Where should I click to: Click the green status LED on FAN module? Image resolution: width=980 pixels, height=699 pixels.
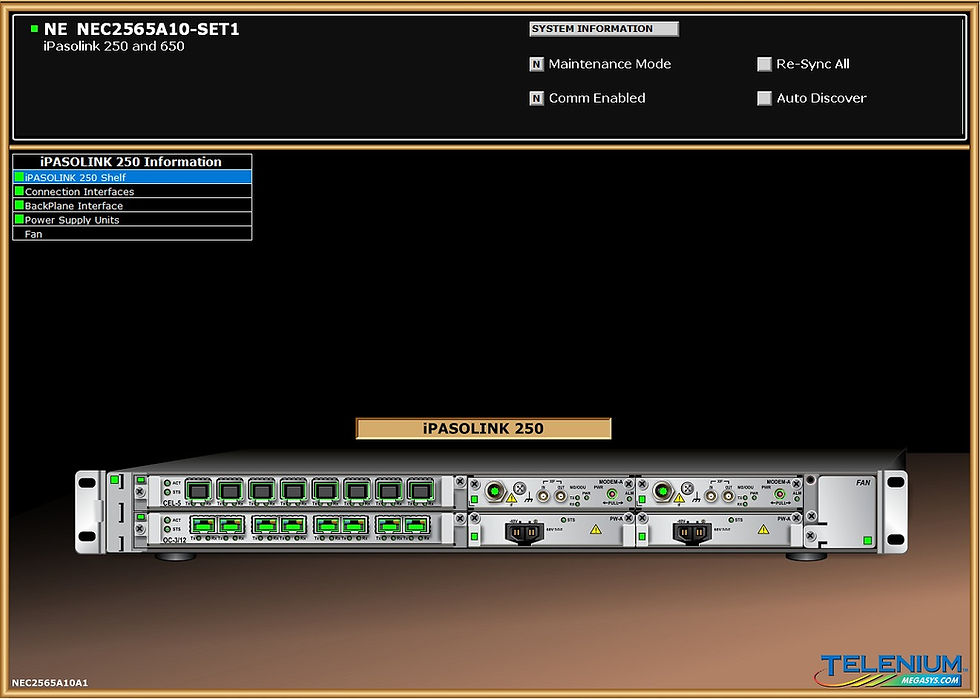(868, 540)
